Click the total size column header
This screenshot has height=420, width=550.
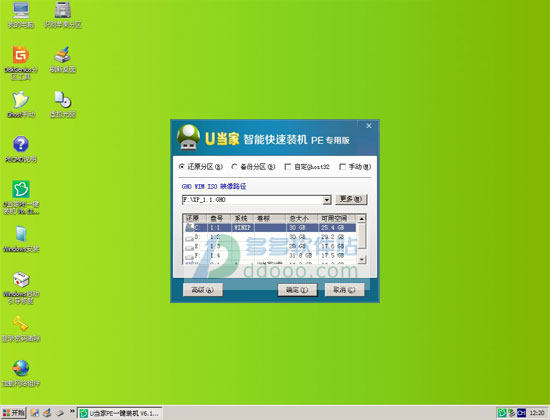(302, 219)
